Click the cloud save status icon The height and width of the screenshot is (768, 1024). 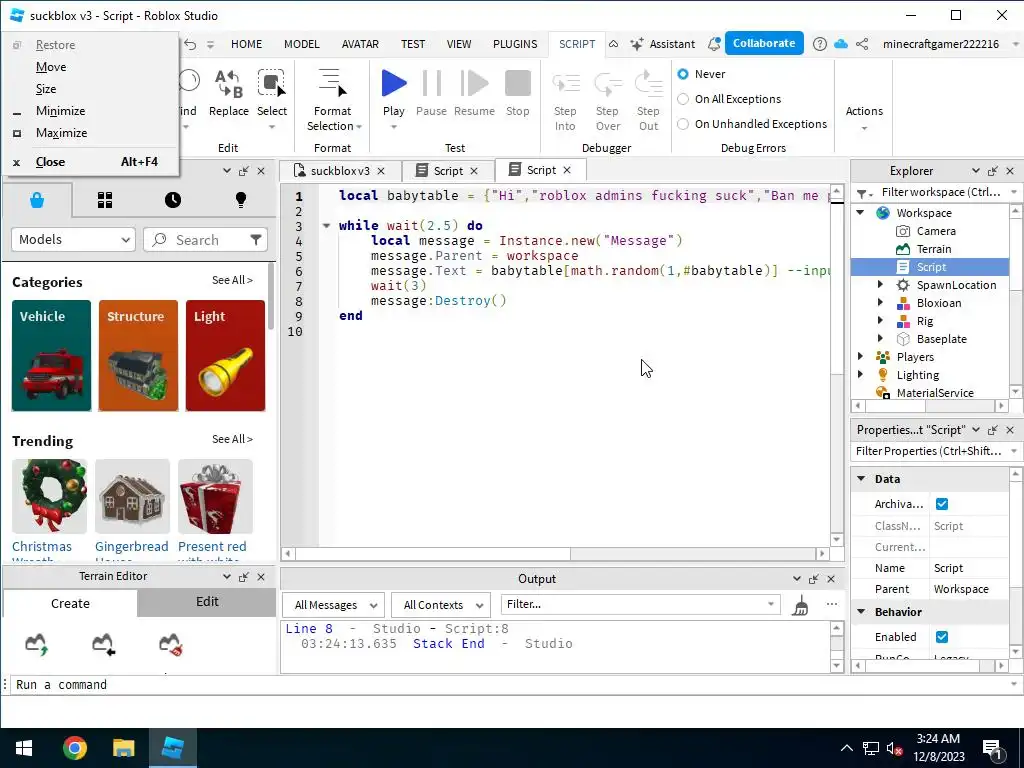841,44
